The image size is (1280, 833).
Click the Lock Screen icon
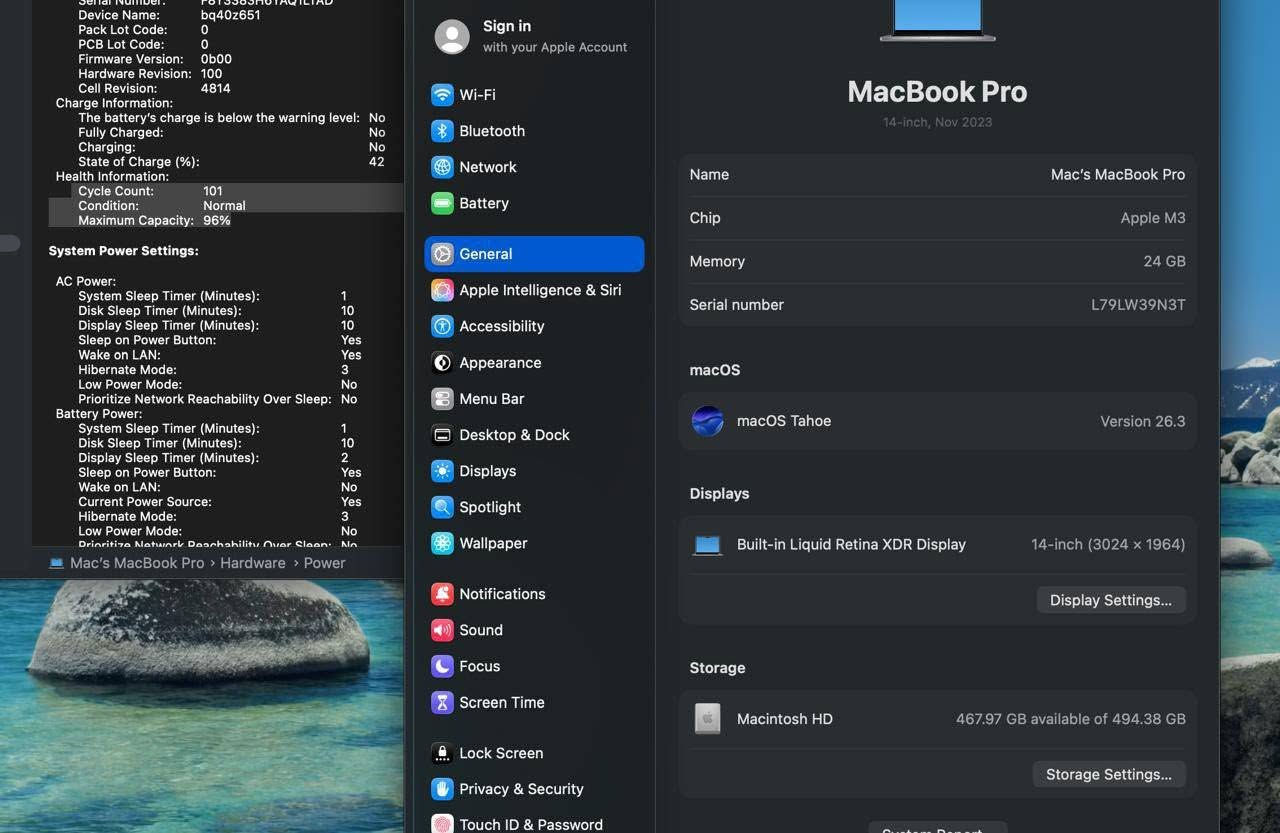(442, 753)
